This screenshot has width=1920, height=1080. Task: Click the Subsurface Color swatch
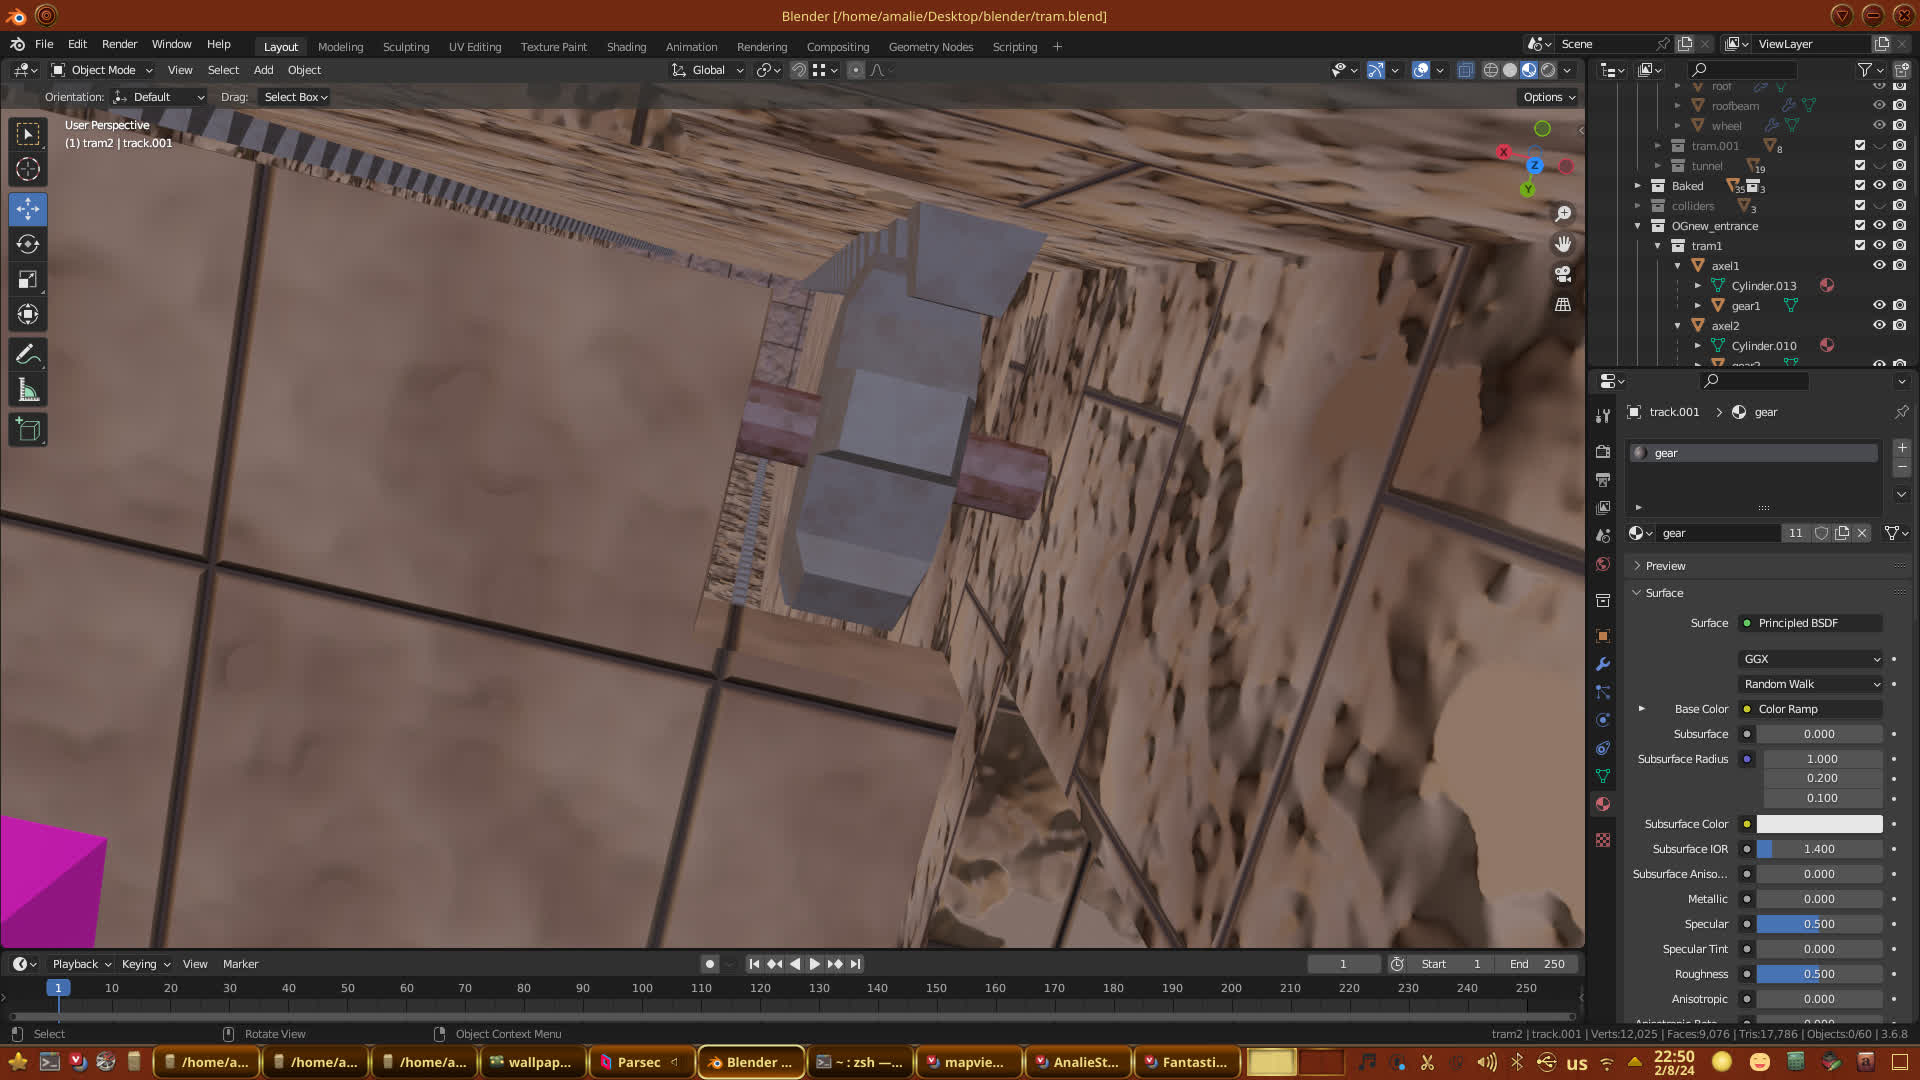pos(1819,824)
